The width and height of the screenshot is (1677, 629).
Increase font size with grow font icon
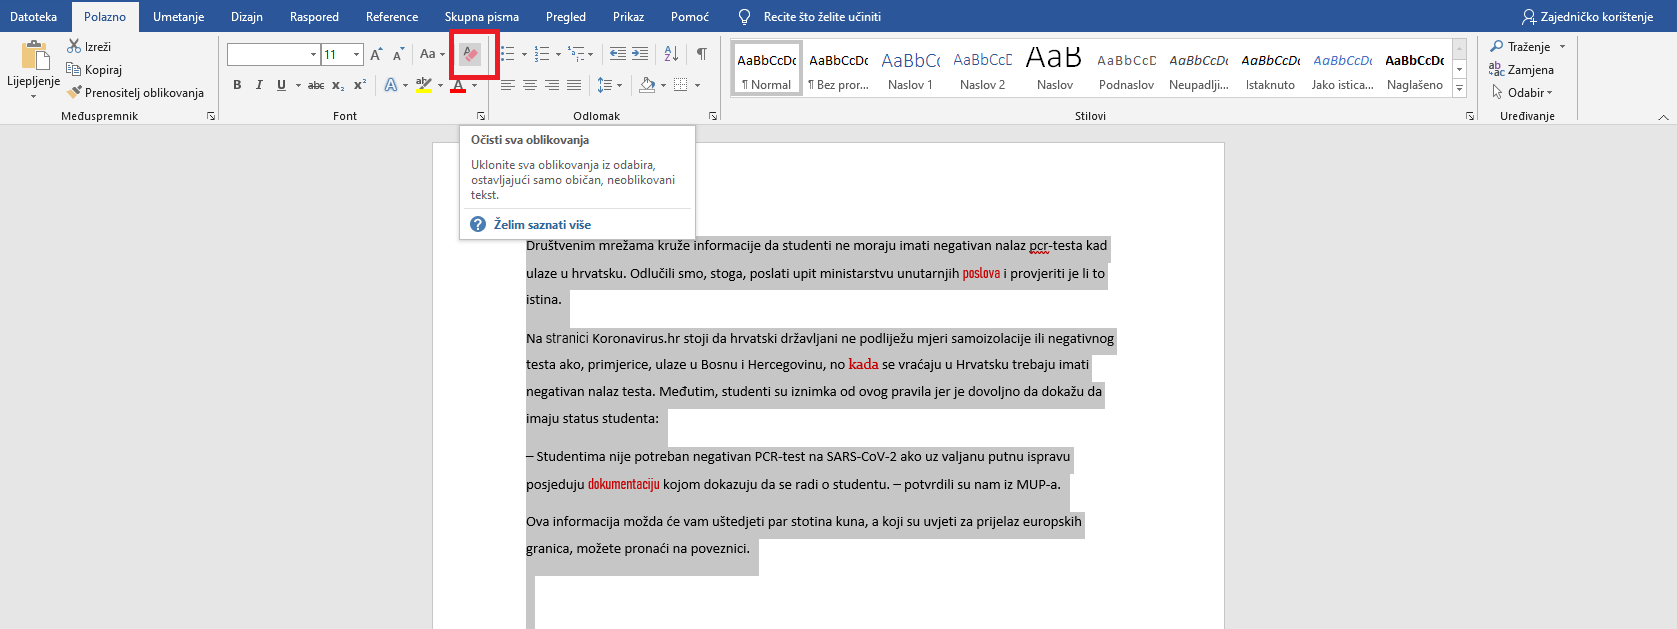click(x=376, y=54)
